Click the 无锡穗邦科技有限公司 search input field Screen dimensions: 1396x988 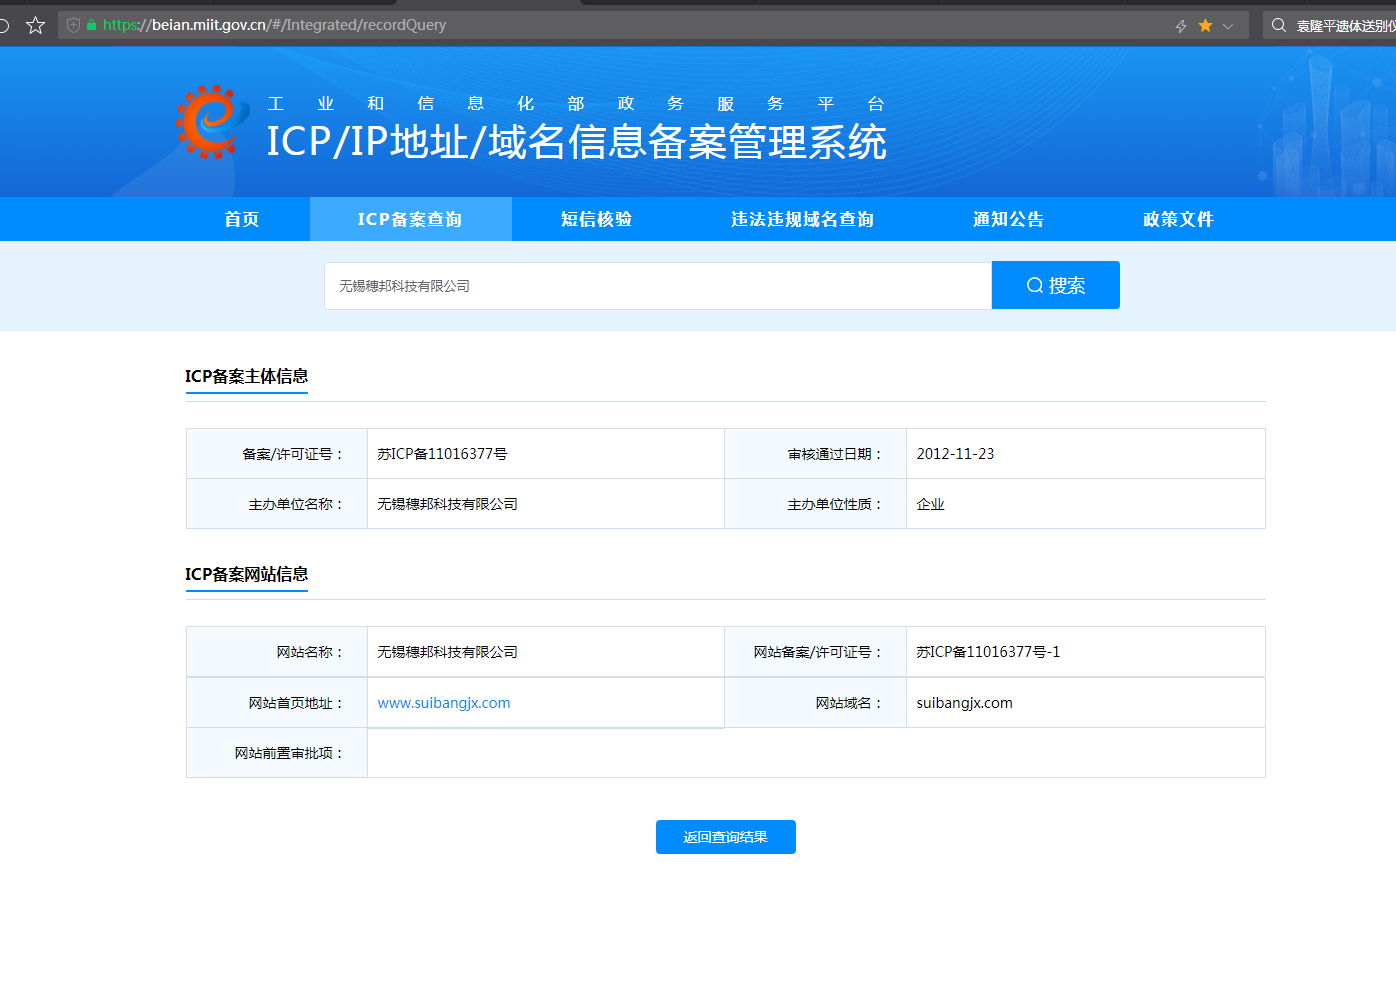click(x=657, y=286)
